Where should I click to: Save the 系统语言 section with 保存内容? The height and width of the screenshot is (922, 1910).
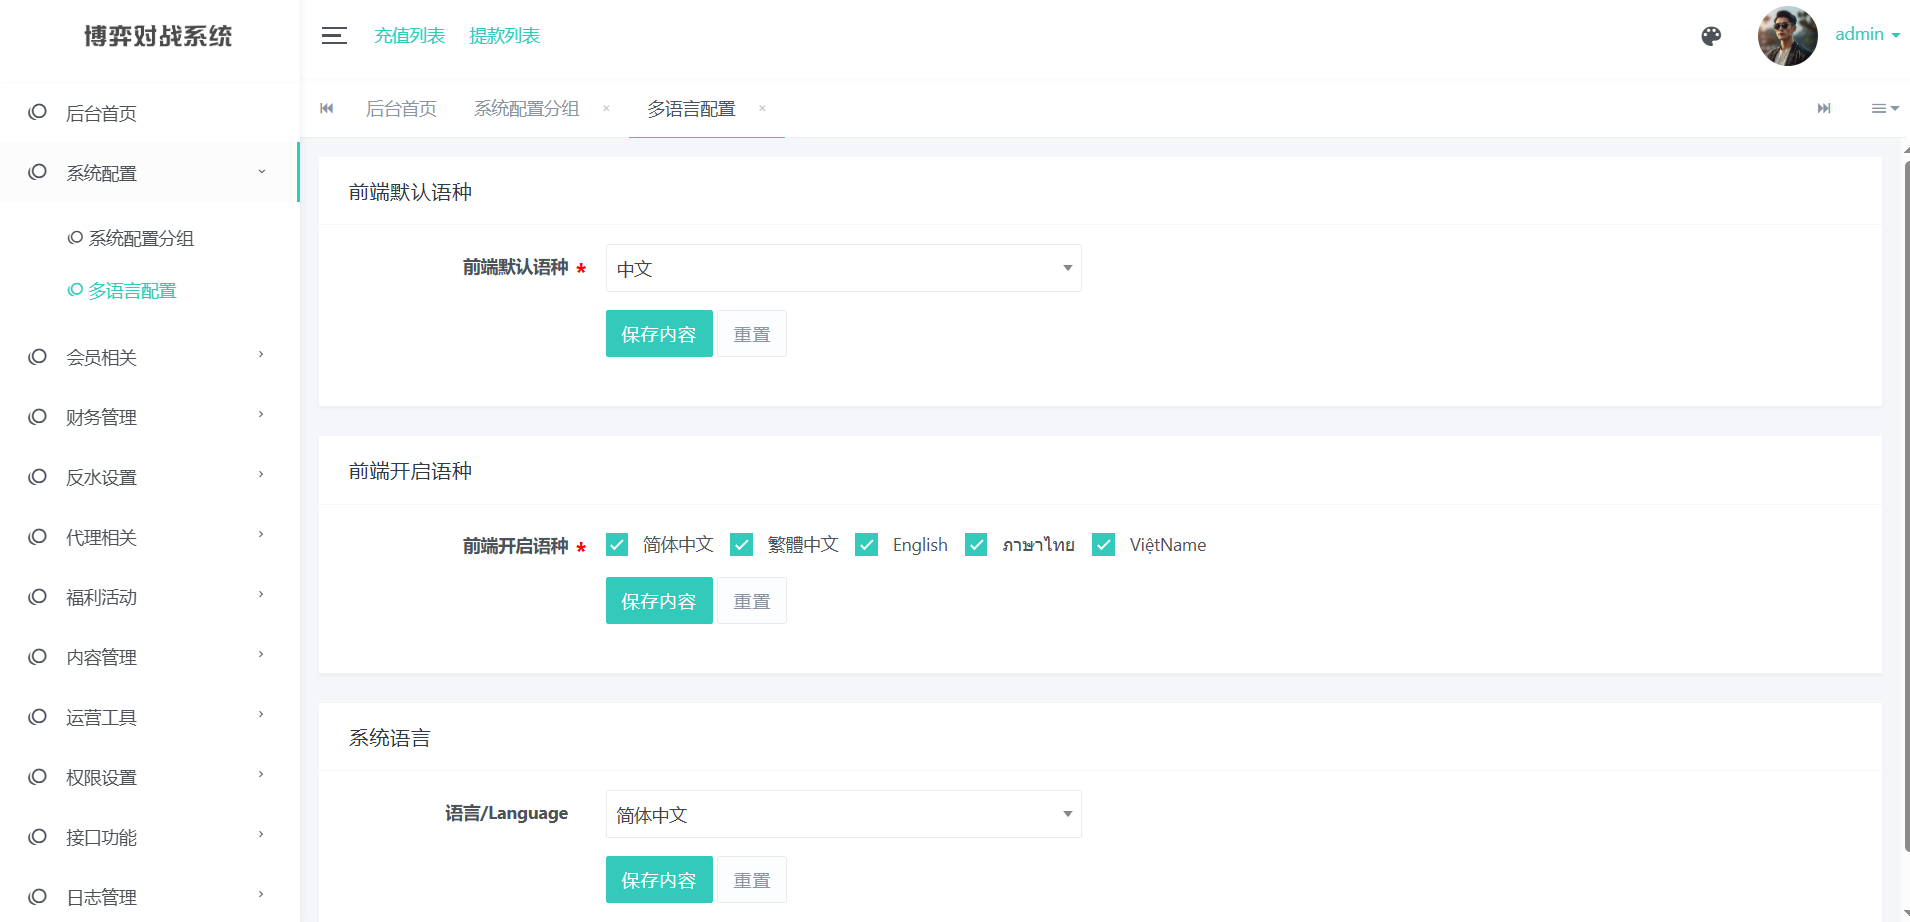point(659,879)
